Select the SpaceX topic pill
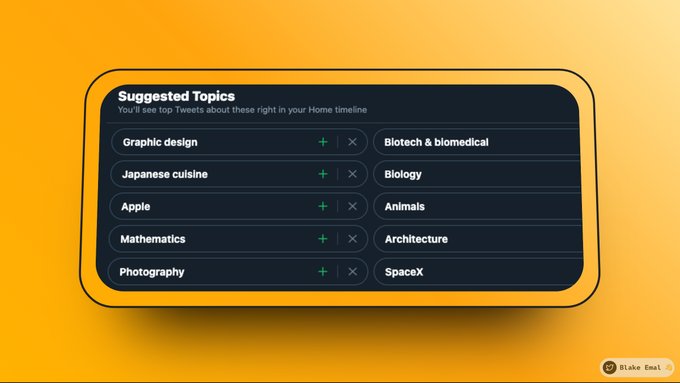The height and width of the screenshot is (383, 680). point(478,272)
